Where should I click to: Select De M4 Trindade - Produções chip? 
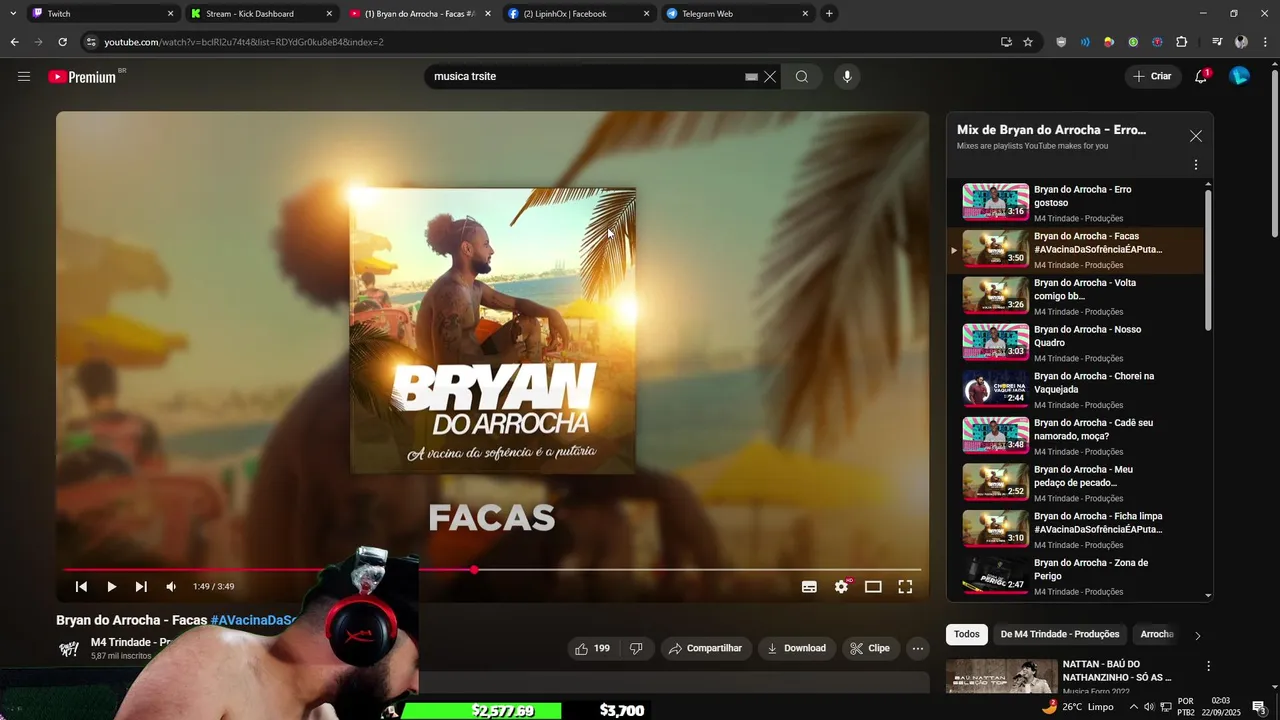(1060, 634)
